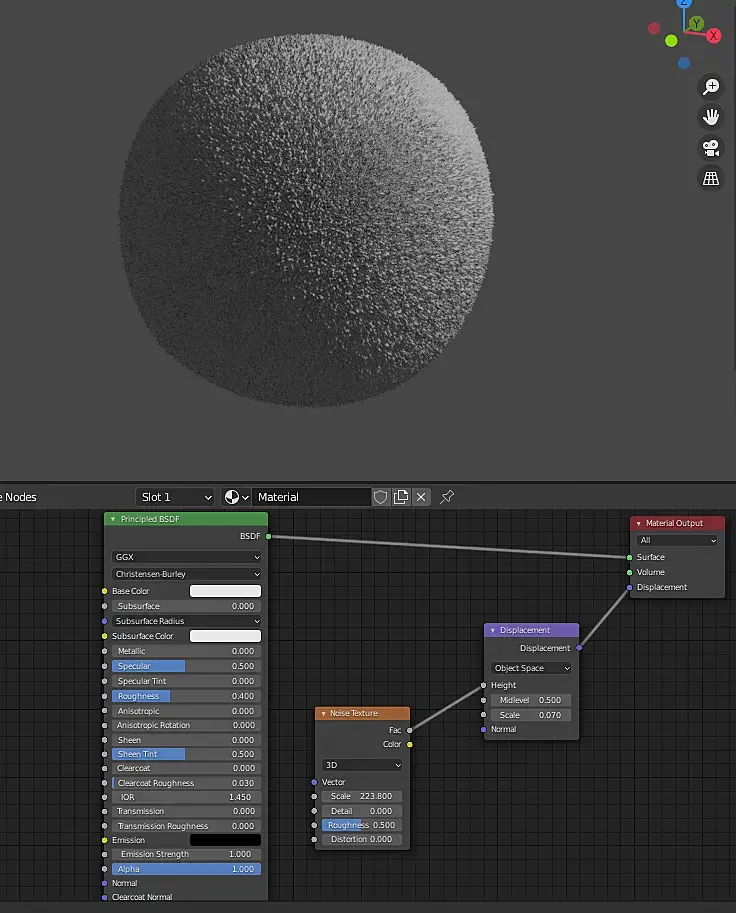Collapse the Displacement node
The image size is (736, 913).
(x=493, y=631)
